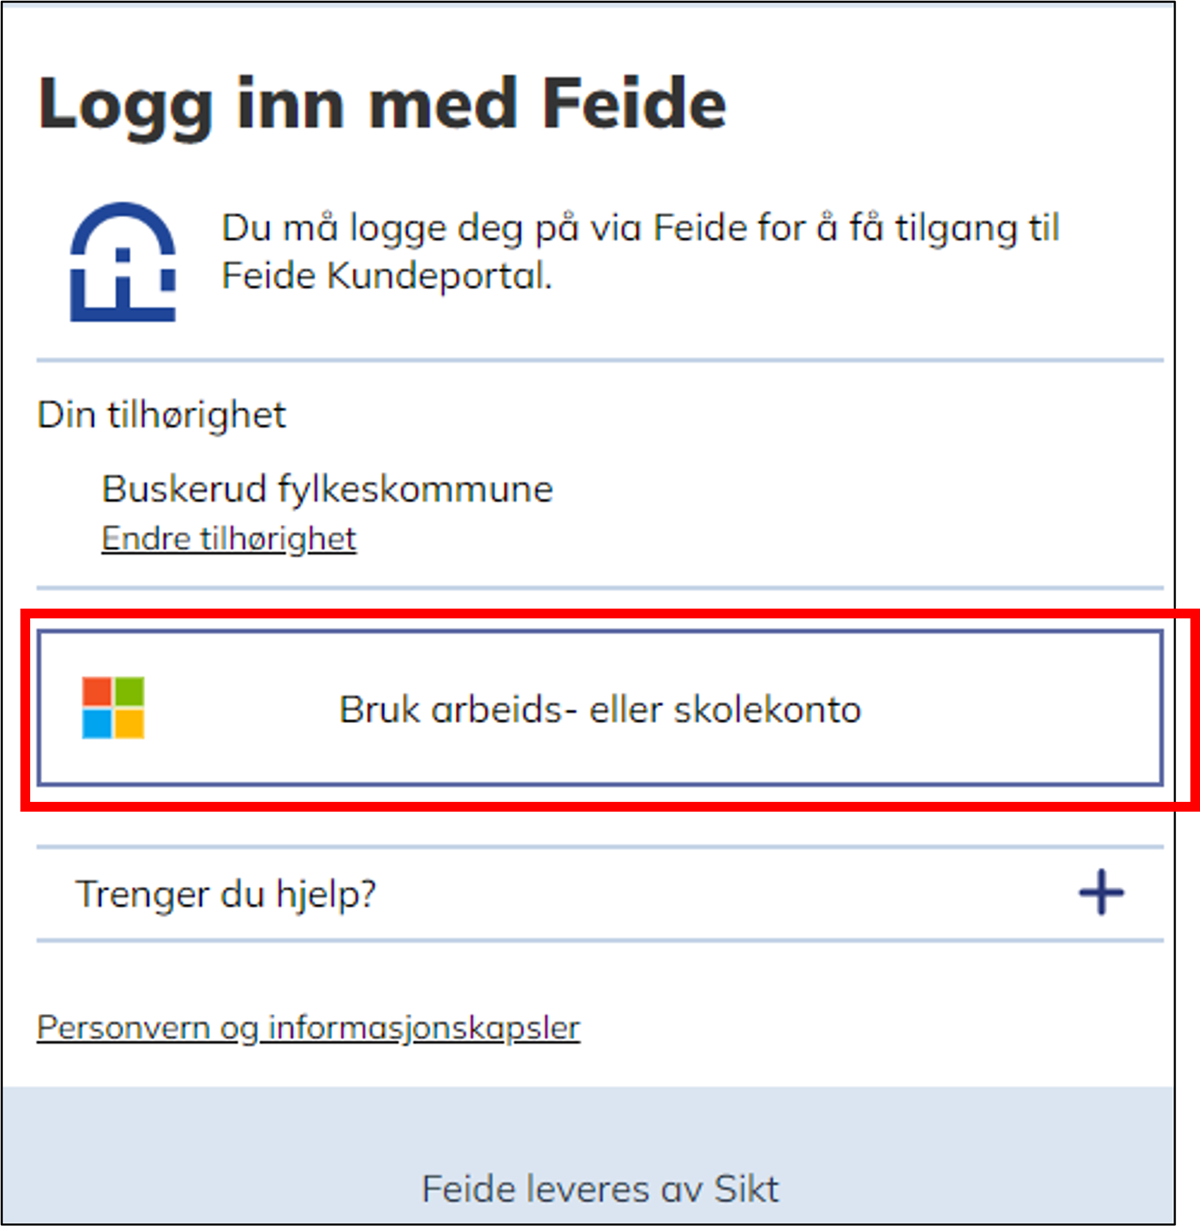Viewport: 1200px width, 1226px height.
Task: Click the blue Microsoft square tile
Action: [x=97, y=722]
